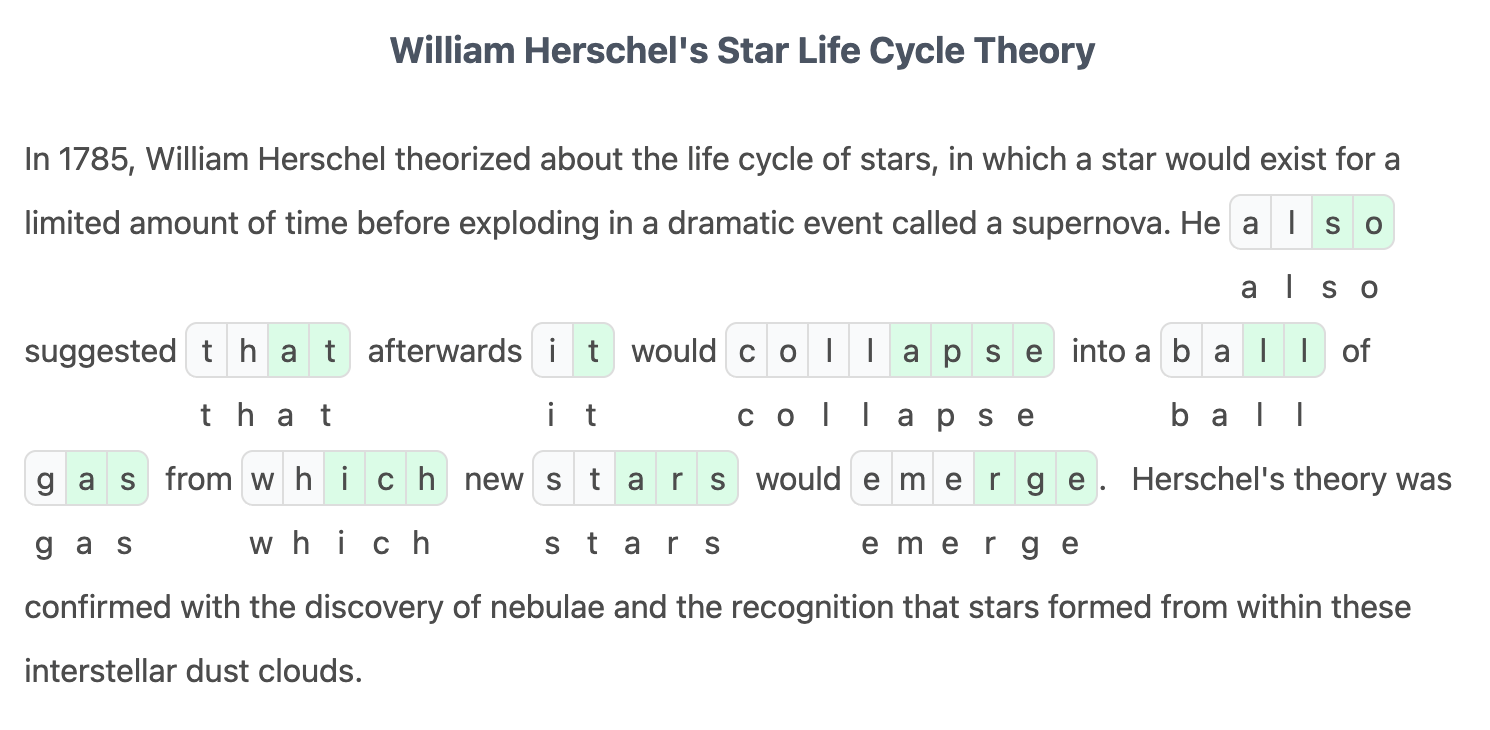Focus the 'h' box in 'that'
Screen dimensions: 1490x730
(247, 351)
